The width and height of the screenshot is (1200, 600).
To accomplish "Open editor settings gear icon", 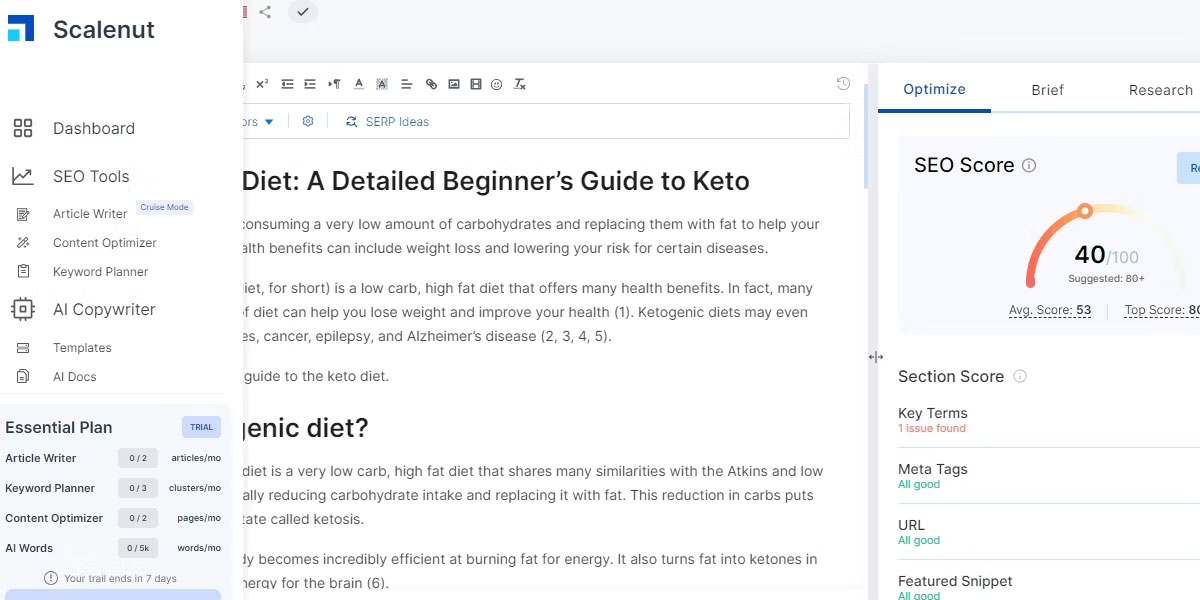I will 308,121.
